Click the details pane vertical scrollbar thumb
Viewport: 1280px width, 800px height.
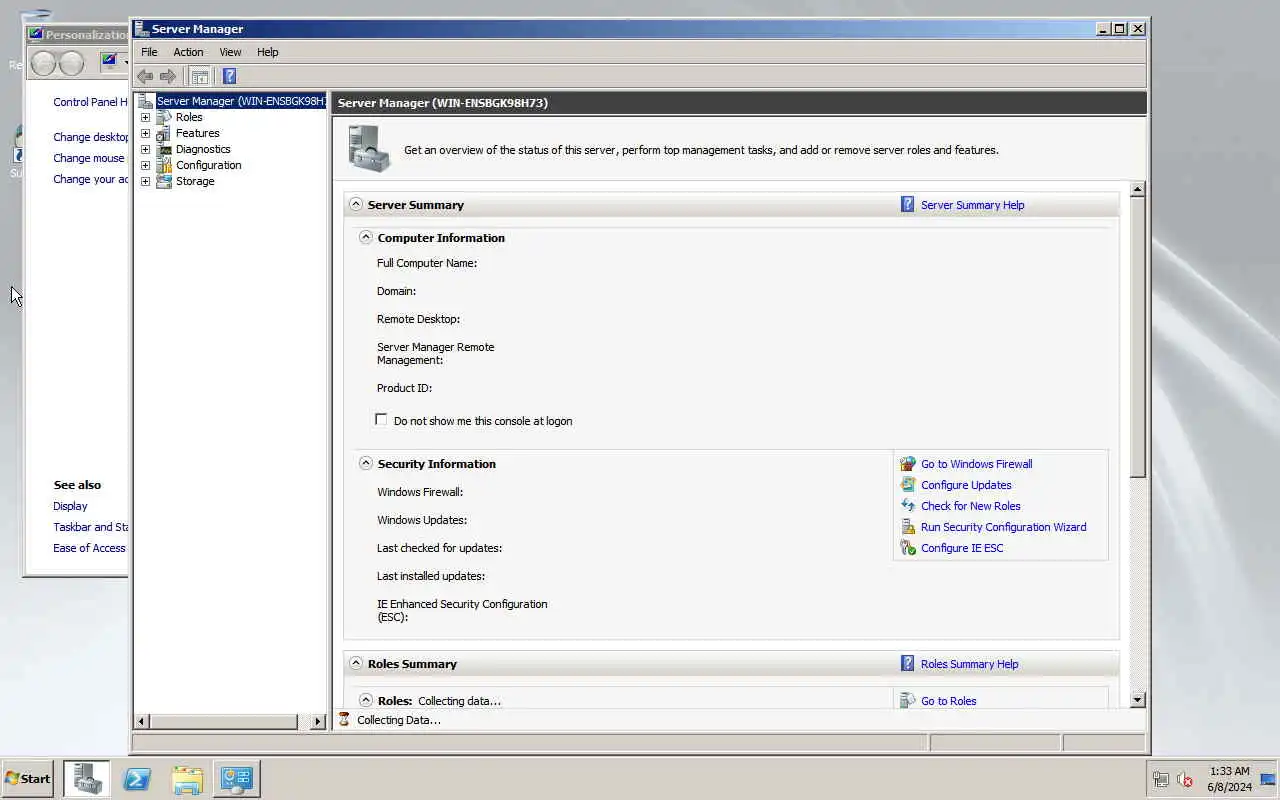click(1138, 336)
